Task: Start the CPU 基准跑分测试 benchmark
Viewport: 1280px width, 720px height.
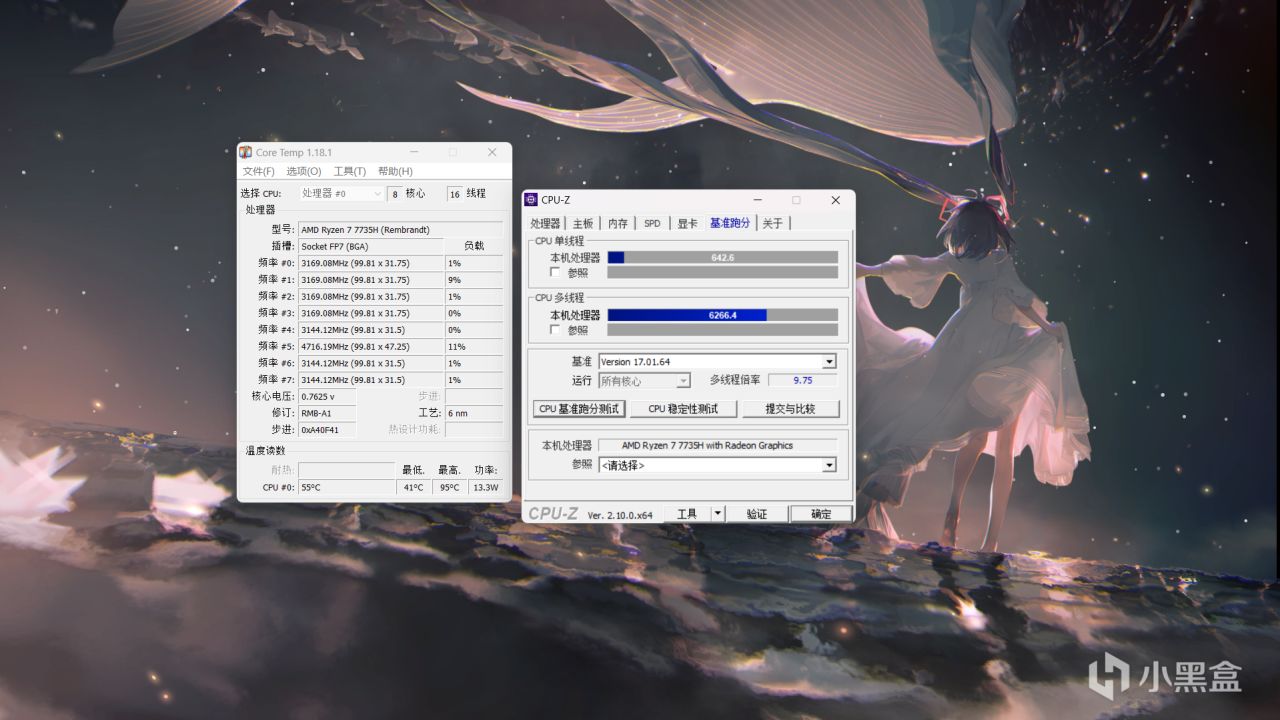Action: pyautogui.click(x=579, y=409)
